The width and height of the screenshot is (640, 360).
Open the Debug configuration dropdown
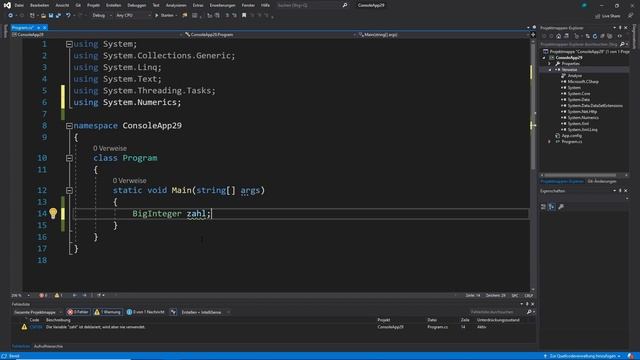[x=102, y=16]
